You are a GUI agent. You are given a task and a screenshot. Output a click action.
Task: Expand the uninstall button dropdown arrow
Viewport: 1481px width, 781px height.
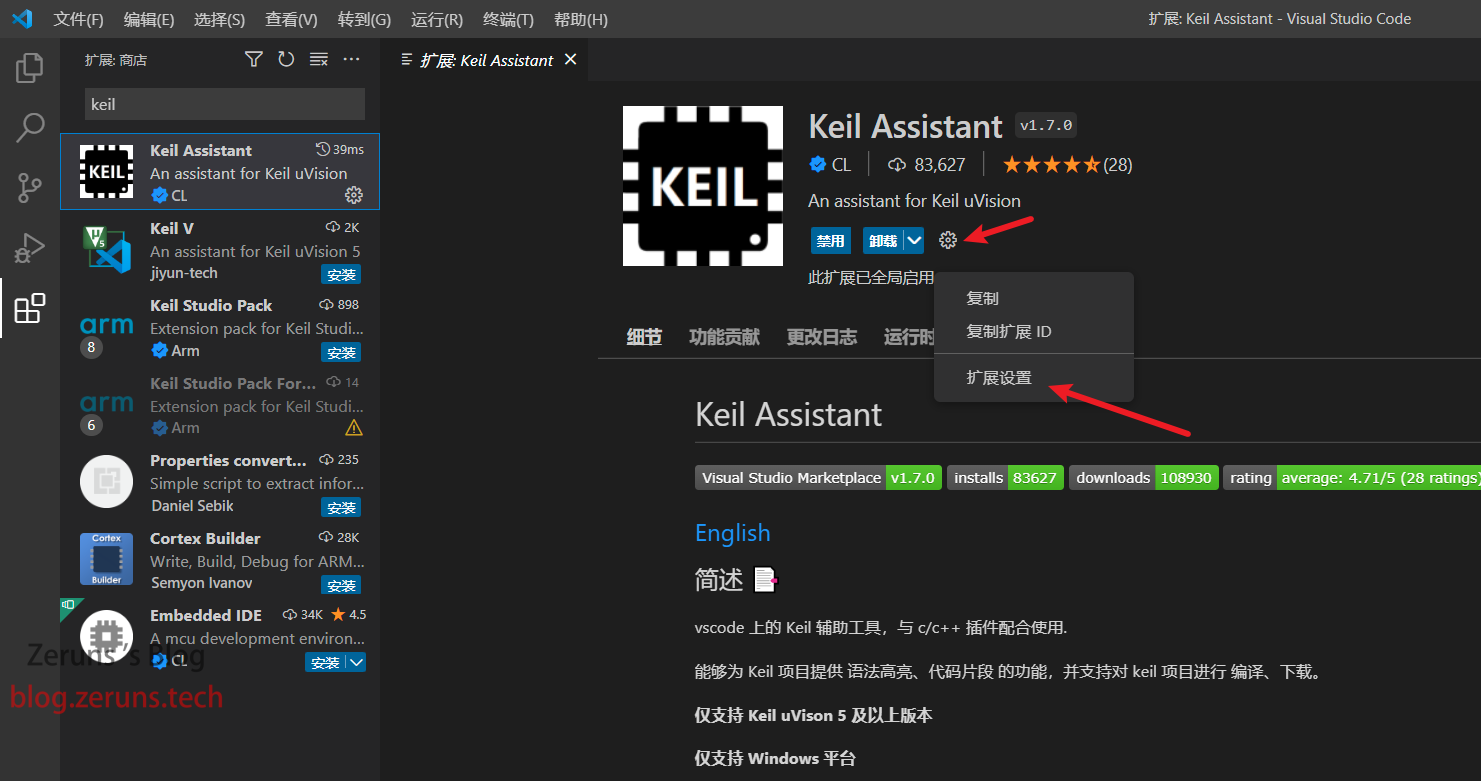[x=913, y=240]
